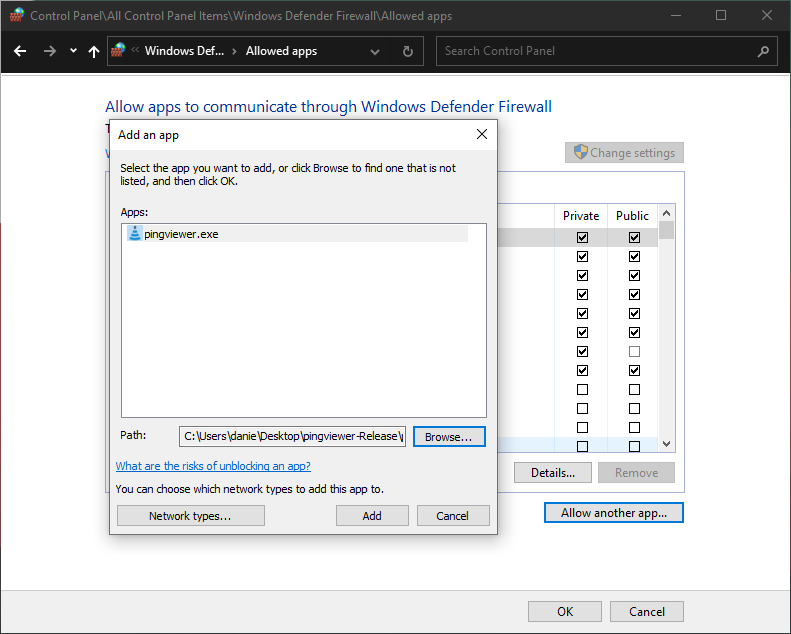Click the Allowed apps breadcrumb segment
Viewport: 791px width, 634px height.
click(x=281, y=51)
